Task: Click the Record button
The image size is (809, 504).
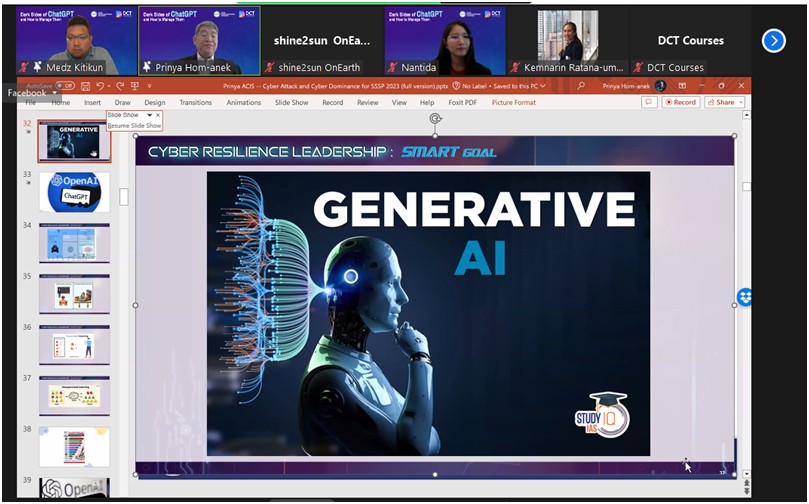Action: point(680,102)
